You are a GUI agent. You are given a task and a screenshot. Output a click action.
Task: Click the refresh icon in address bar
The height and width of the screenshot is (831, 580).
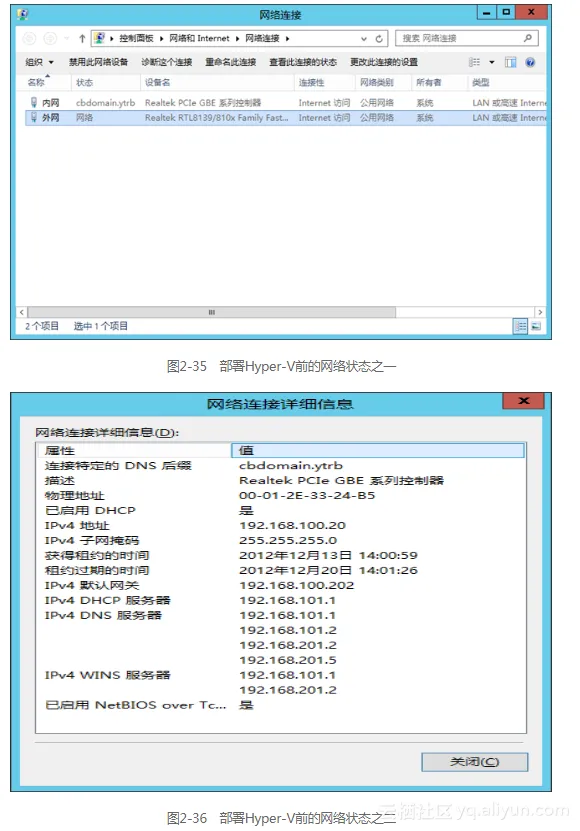(379, 39)
